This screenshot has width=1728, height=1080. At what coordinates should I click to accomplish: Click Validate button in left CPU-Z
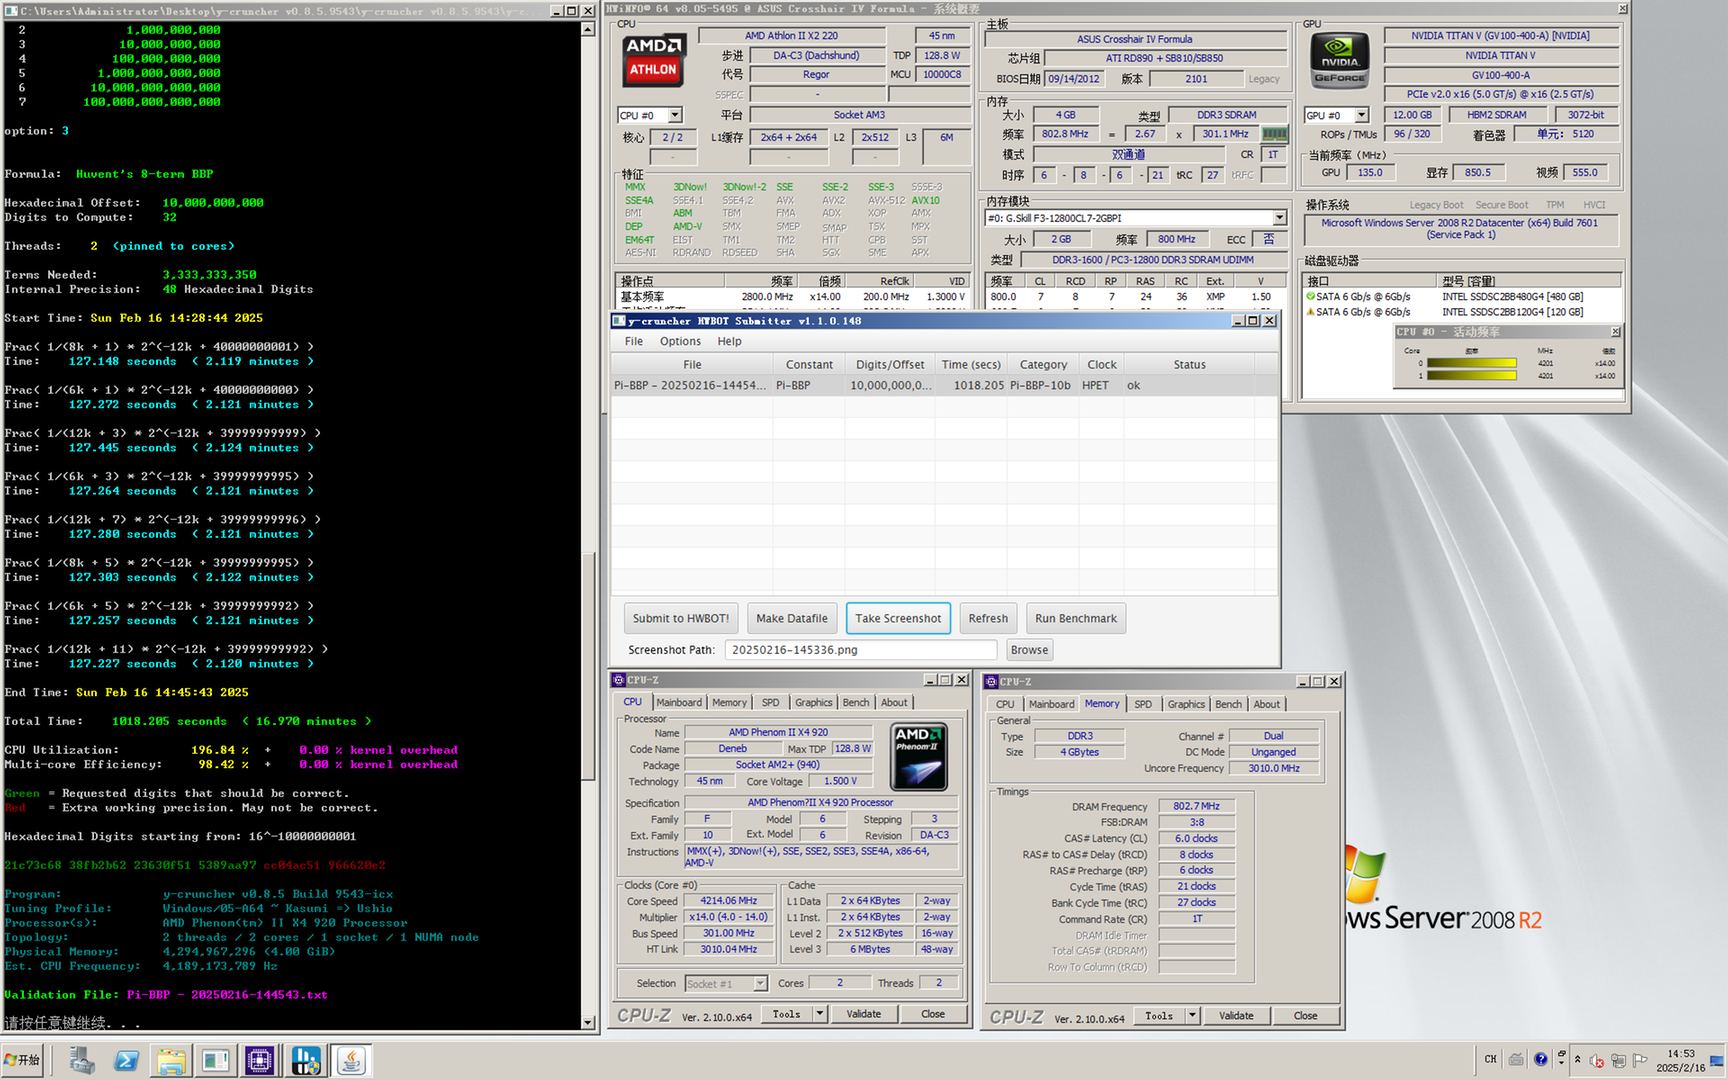pos(864,1014)
